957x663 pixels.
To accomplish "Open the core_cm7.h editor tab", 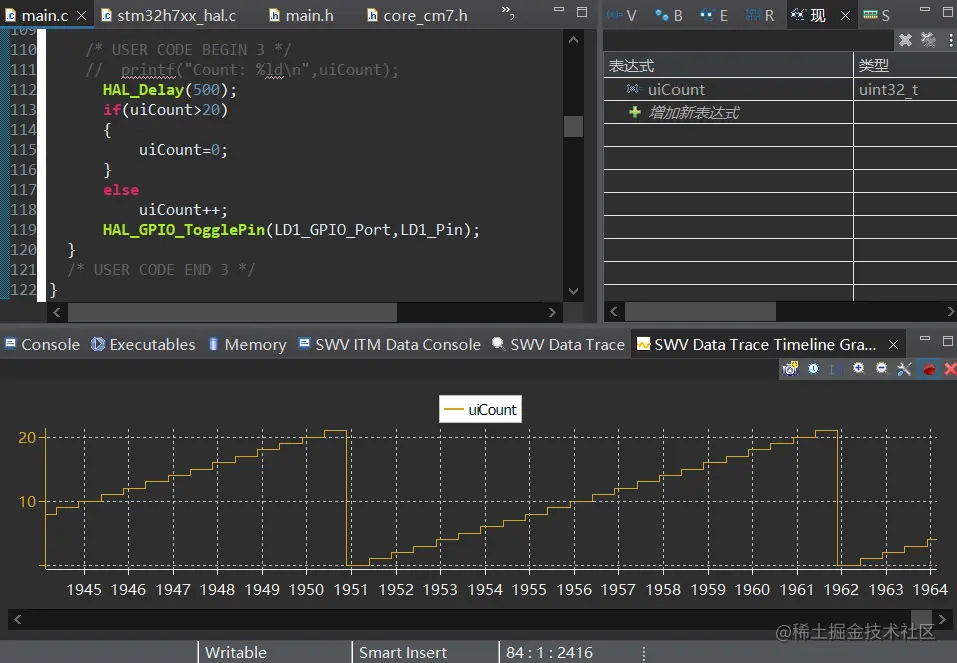I will point(417,15).
